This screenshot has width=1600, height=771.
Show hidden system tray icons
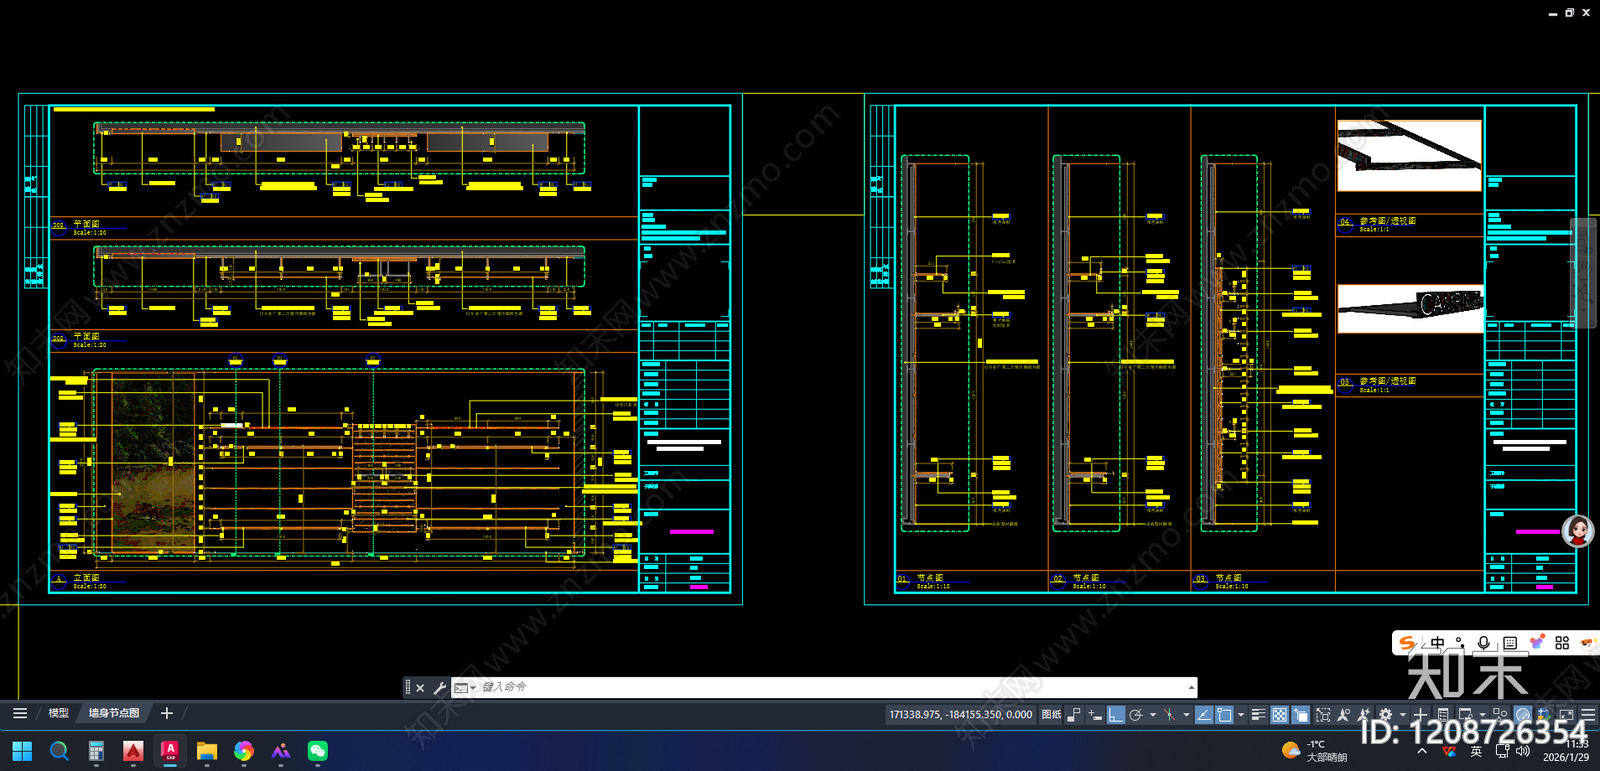pos(1422,751)
